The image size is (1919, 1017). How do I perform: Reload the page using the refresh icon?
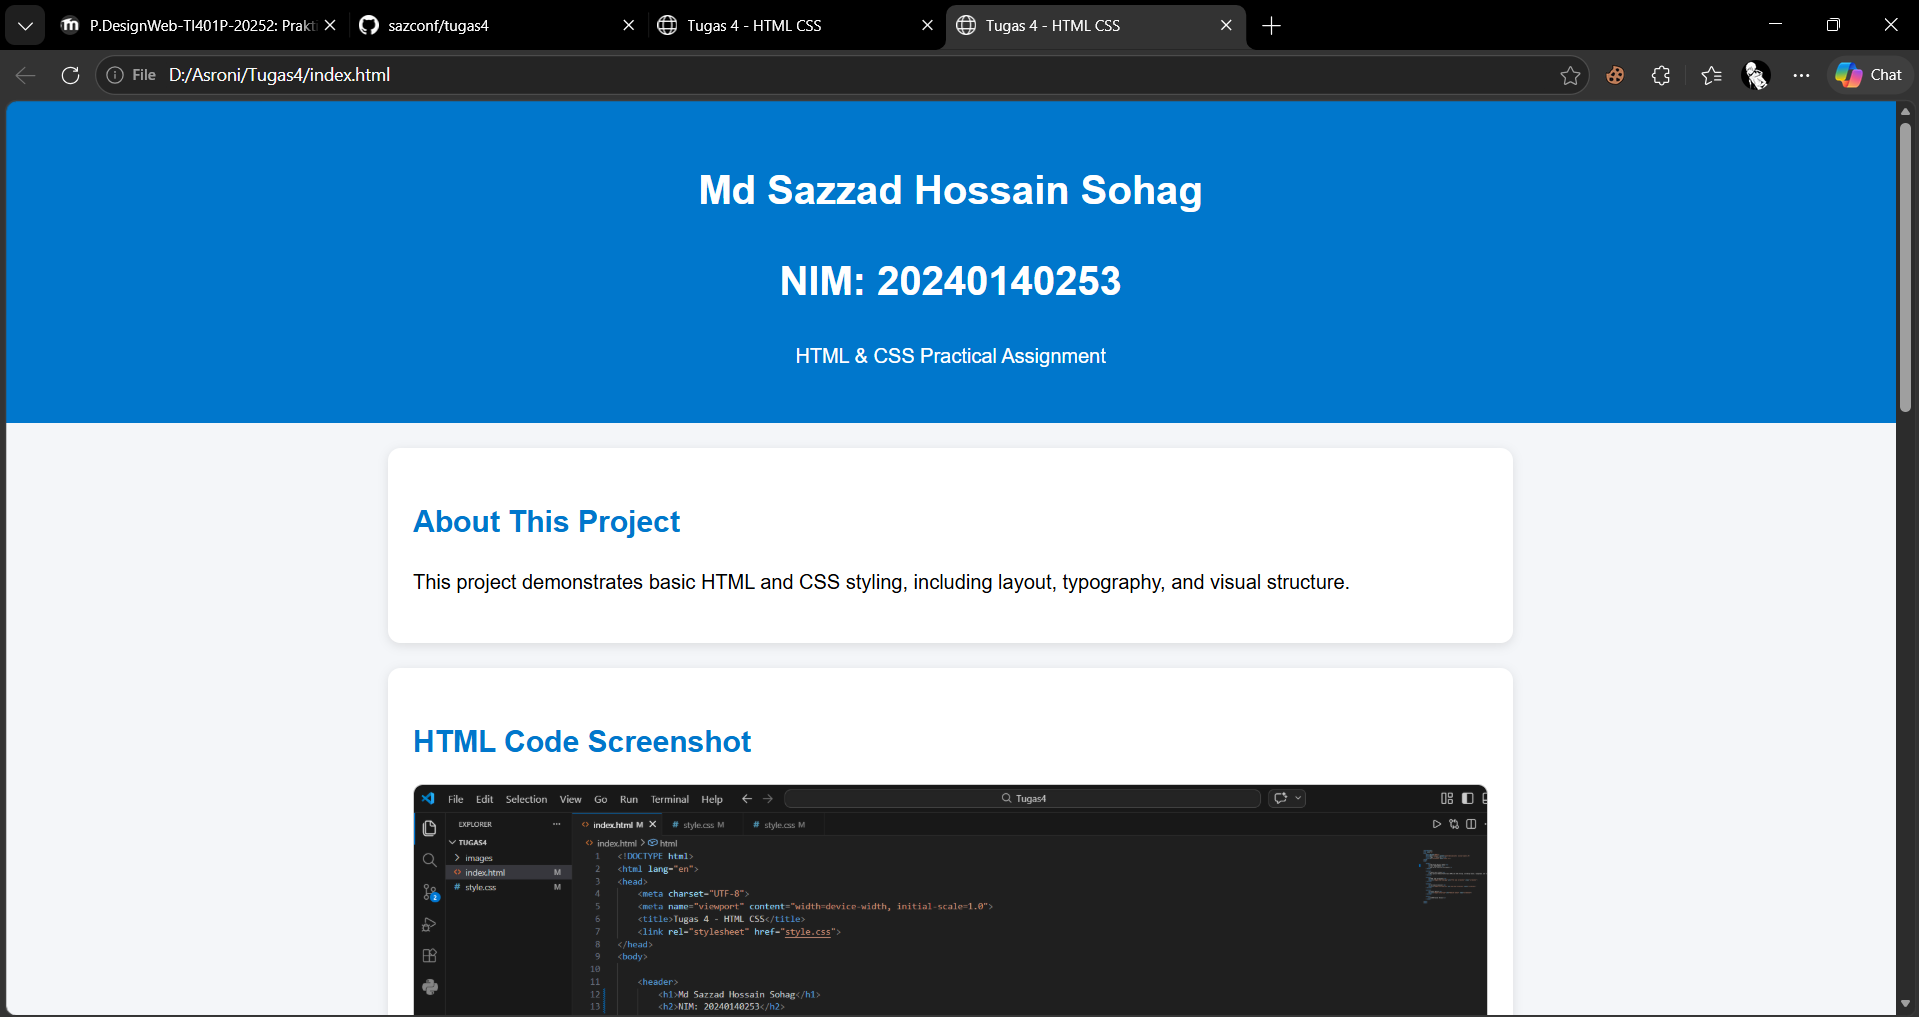click(69, 75)
